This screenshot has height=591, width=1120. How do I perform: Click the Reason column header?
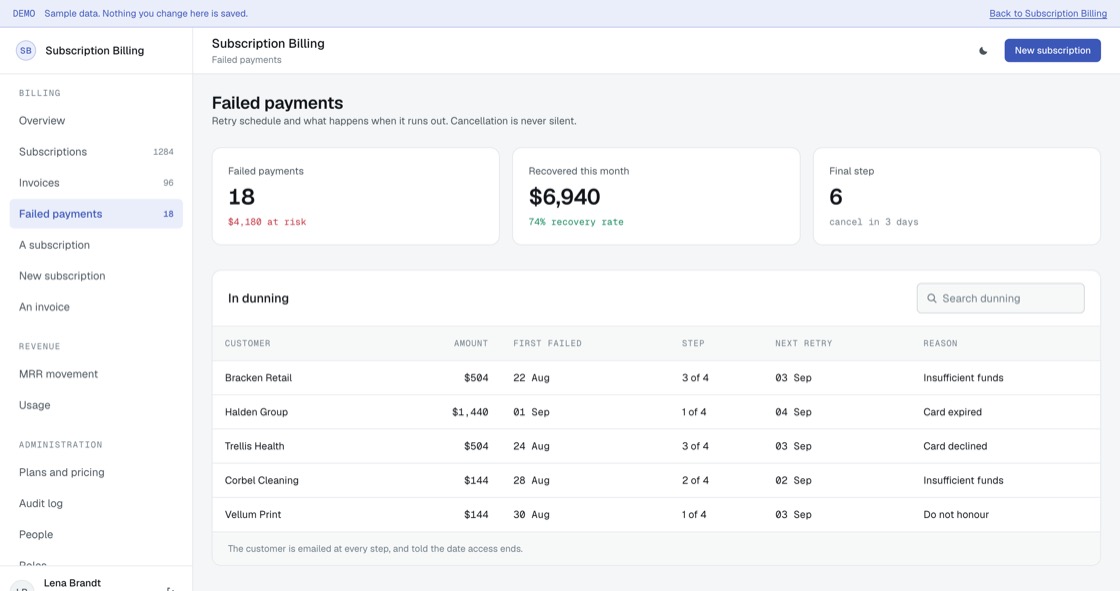940,344
